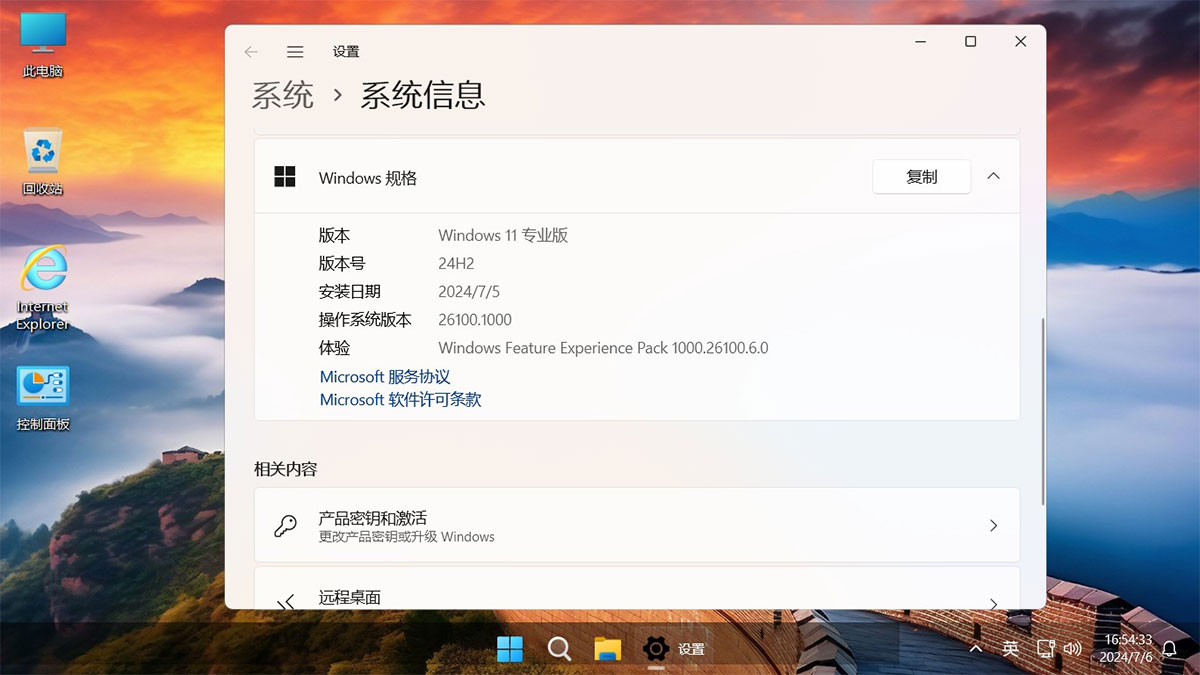Open the Microsoft 软件许可条款 link
The height and width of the screenshot is (675, 1200).
400,399
